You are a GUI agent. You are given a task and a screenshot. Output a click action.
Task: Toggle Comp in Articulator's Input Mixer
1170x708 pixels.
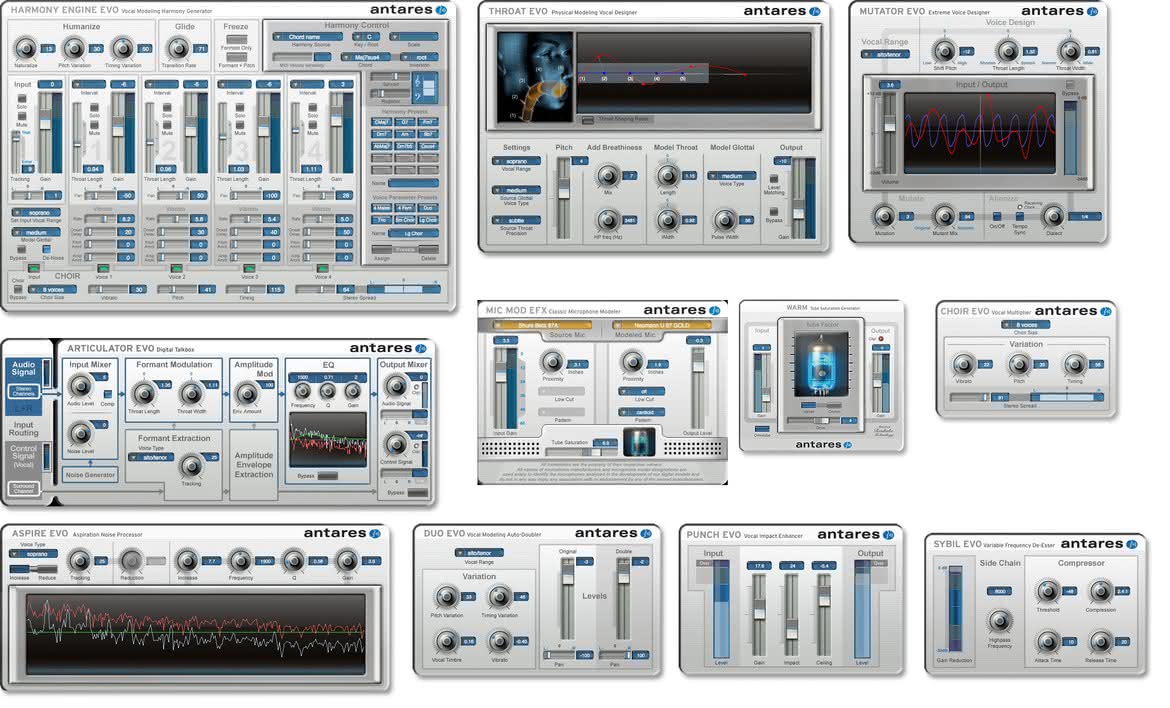(x=107, y=394)
